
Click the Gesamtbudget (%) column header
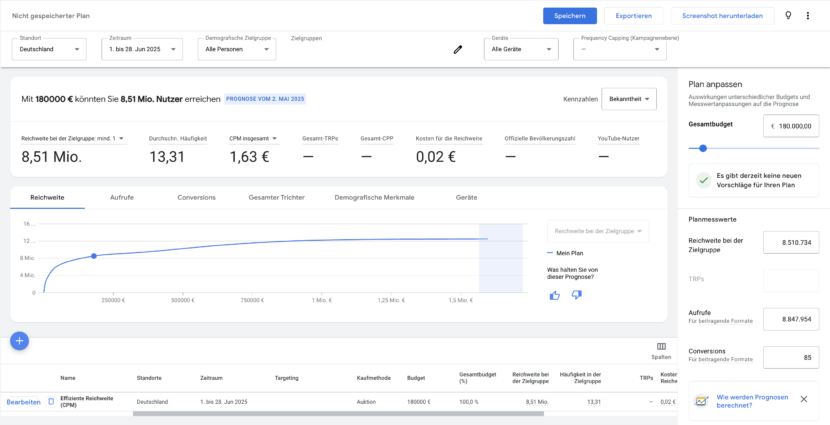click(x=477, y=378)
